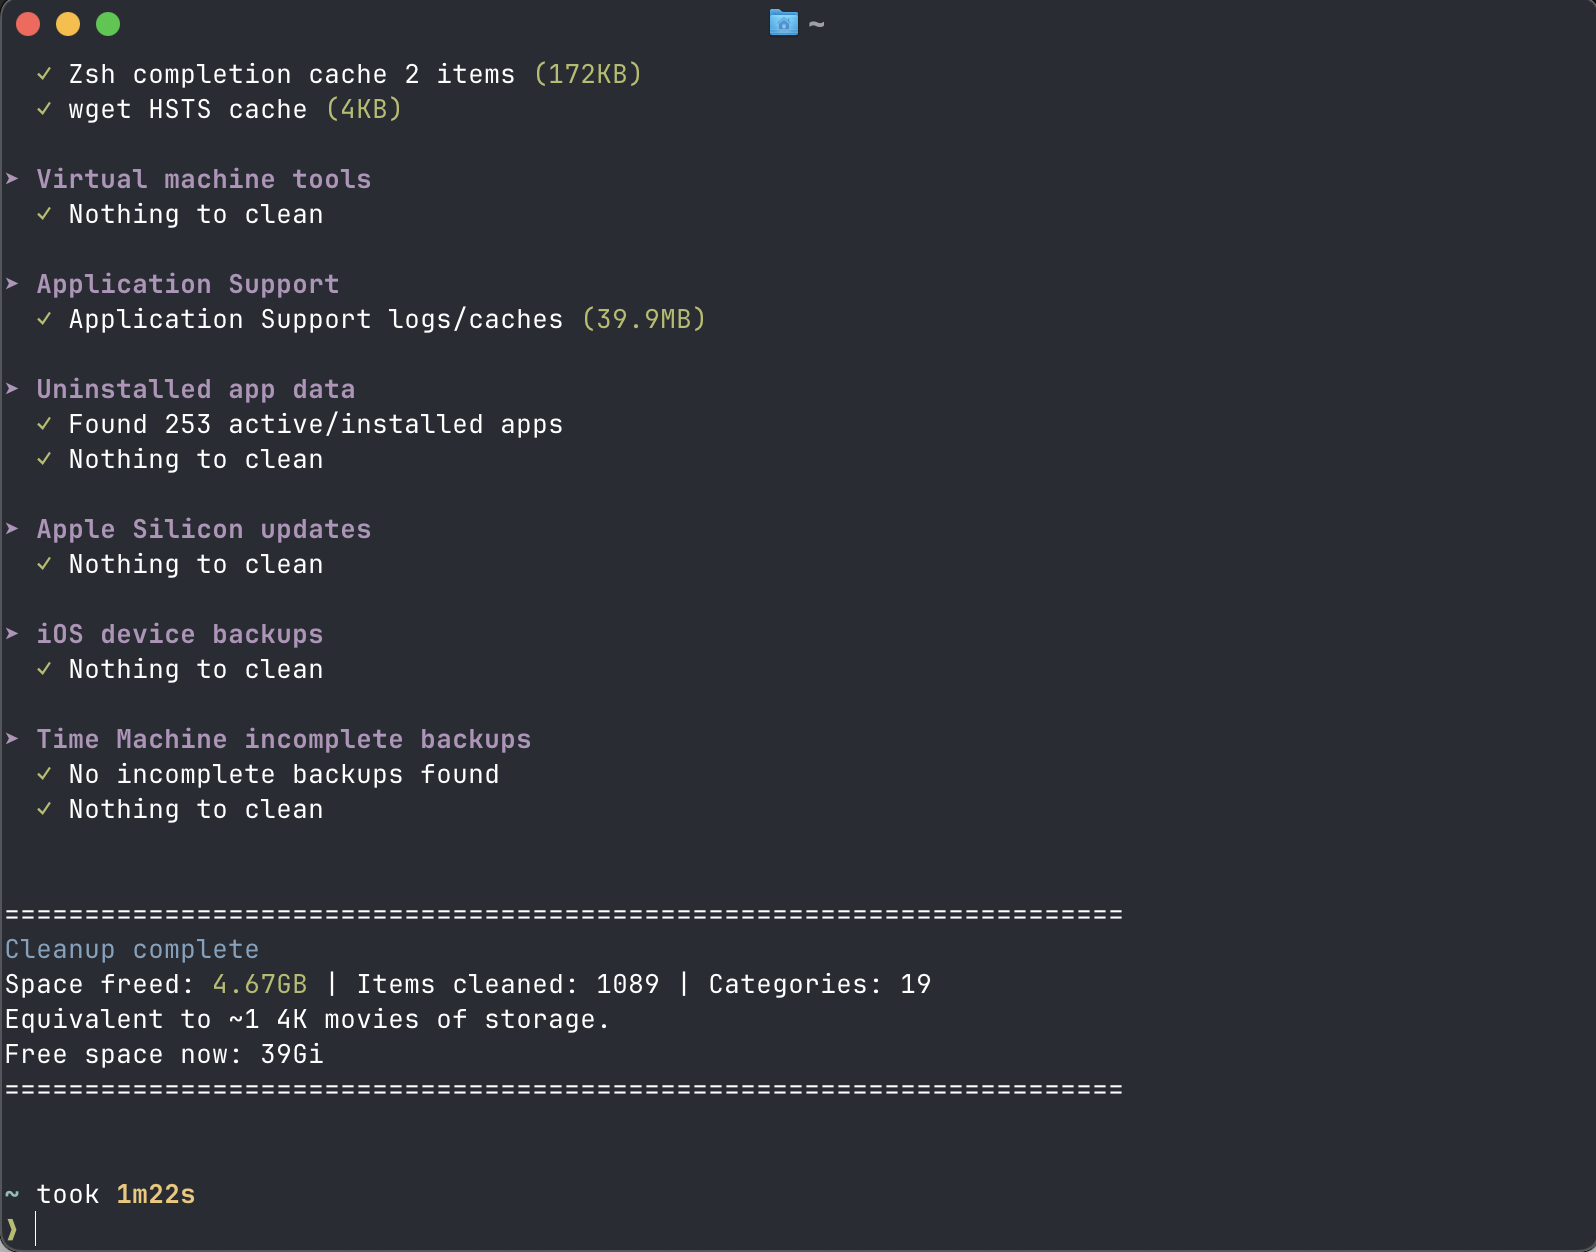1596x1252 pixels.
Task: Click the green tilde beside took 1m22s
Action: click(12, 1194)
